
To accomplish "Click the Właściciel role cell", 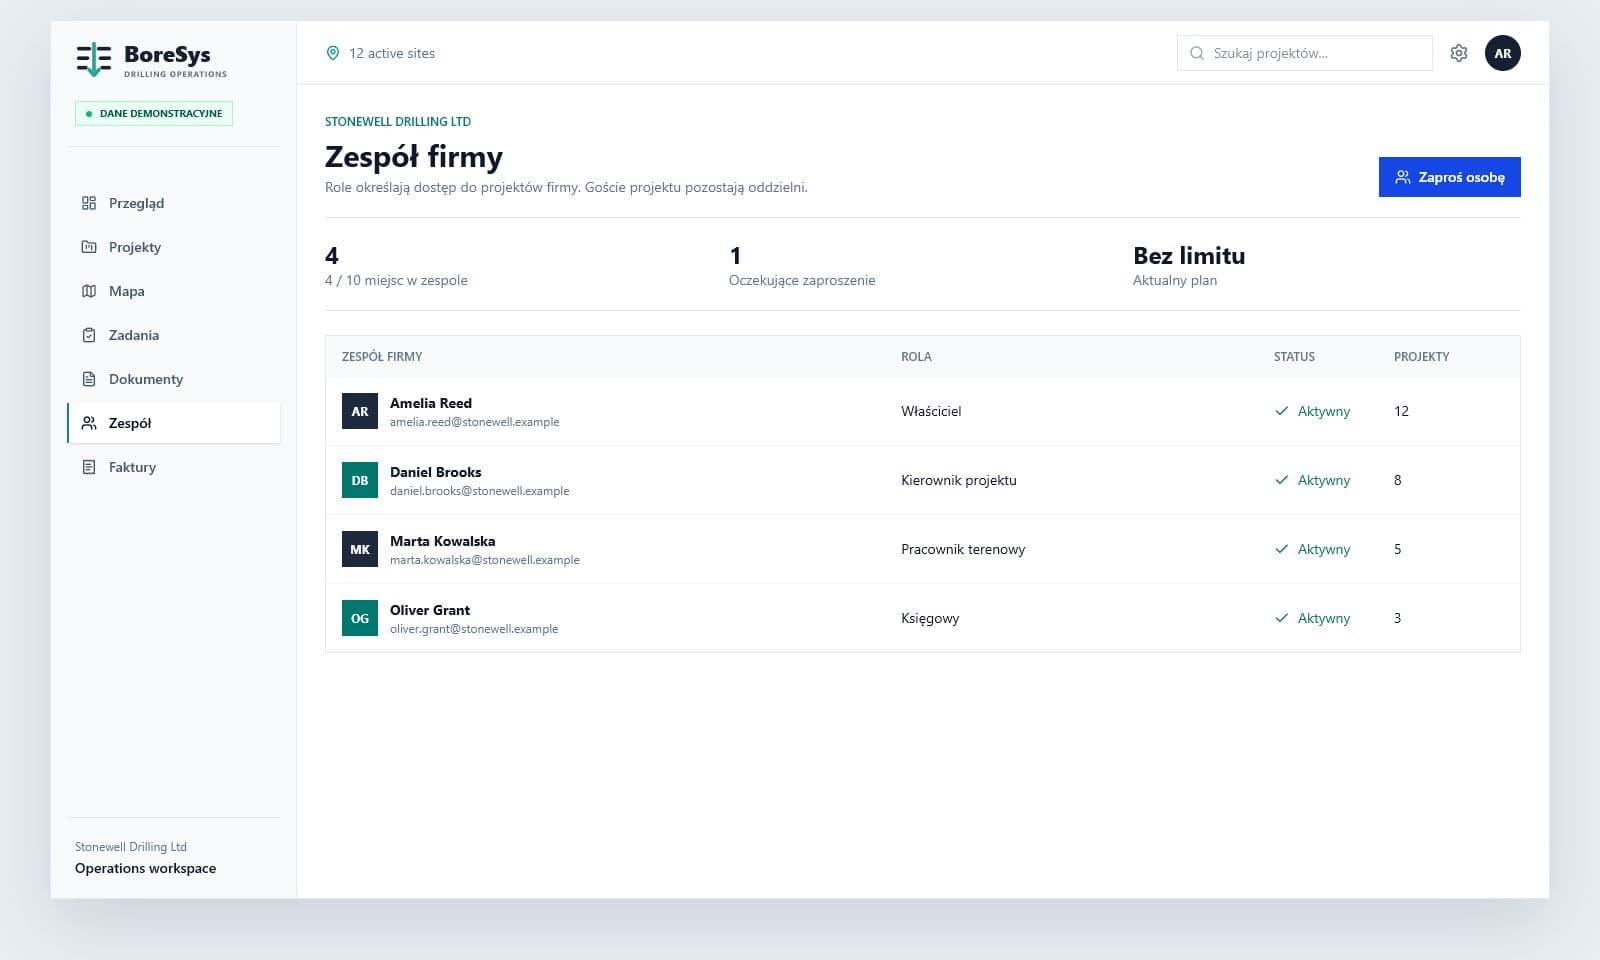I will pyautogui.click(x=931, y=411).
